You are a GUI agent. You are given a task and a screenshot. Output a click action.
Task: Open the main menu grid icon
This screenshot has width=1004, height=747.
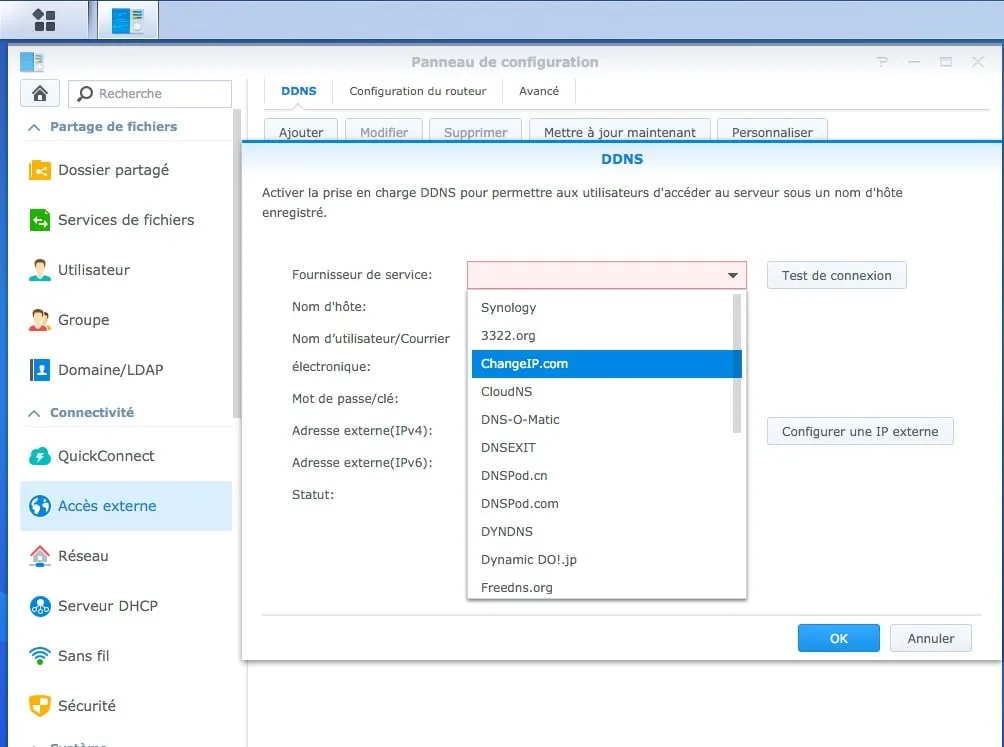tap(44, 20)
